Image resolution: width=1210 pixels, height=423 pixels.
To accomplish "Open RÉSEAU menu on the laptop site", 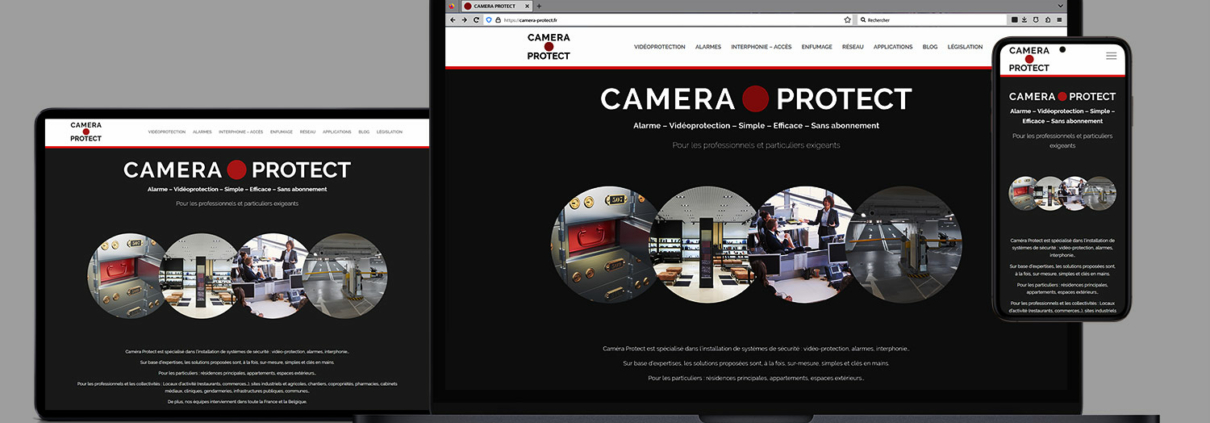I will tap(852, 47).
